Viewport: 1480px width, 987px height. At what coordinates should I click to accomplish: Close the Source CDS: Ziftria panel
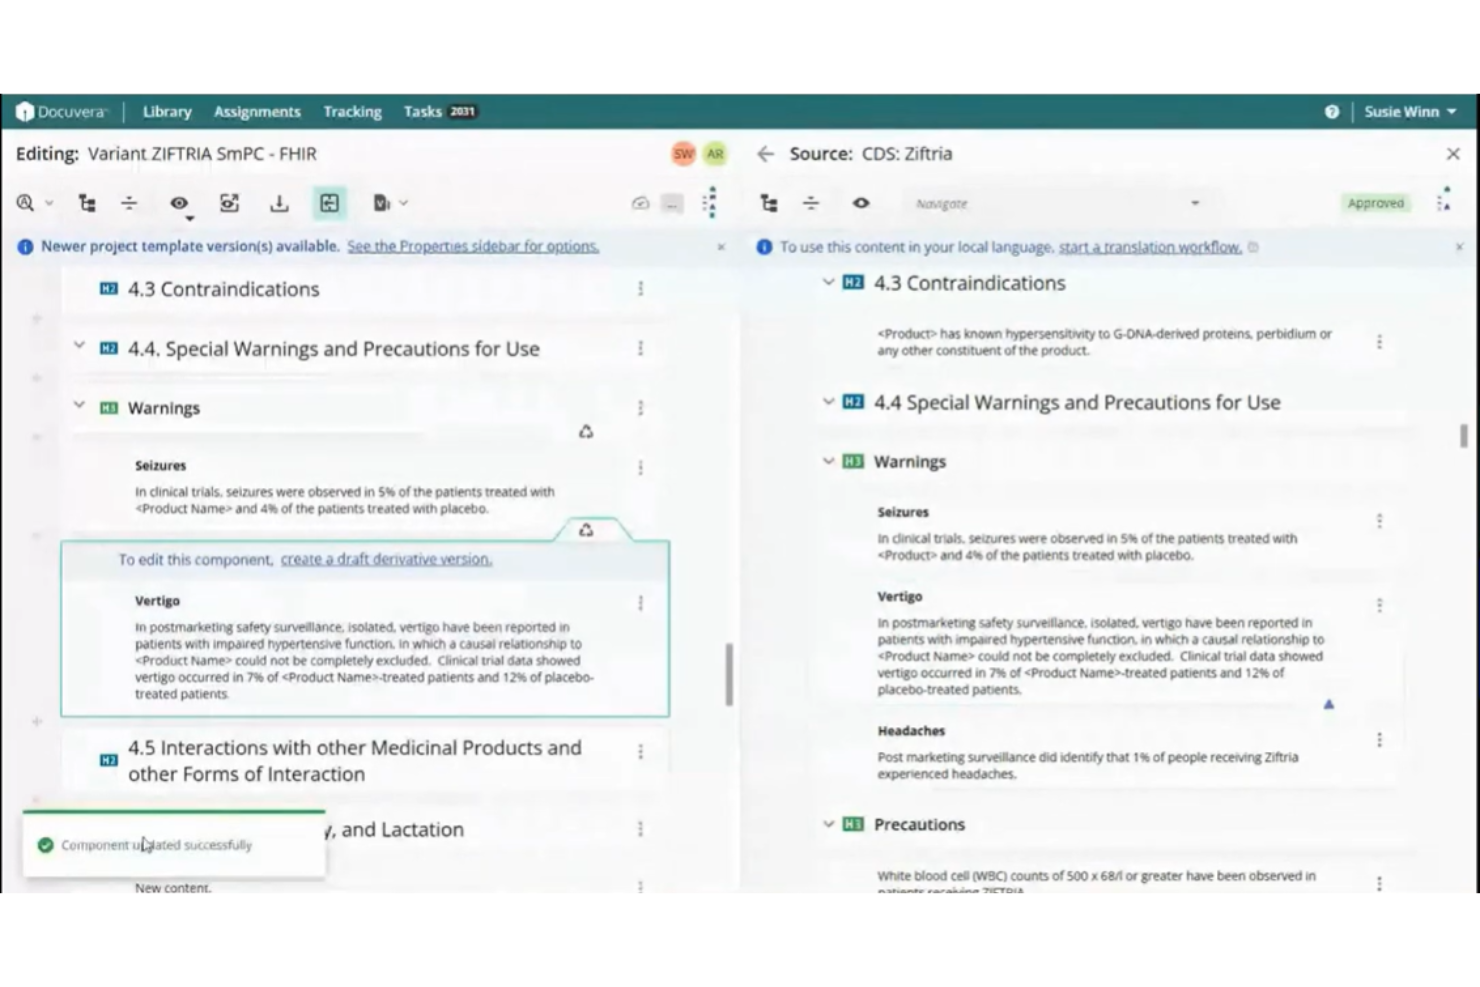point(1453,154)
